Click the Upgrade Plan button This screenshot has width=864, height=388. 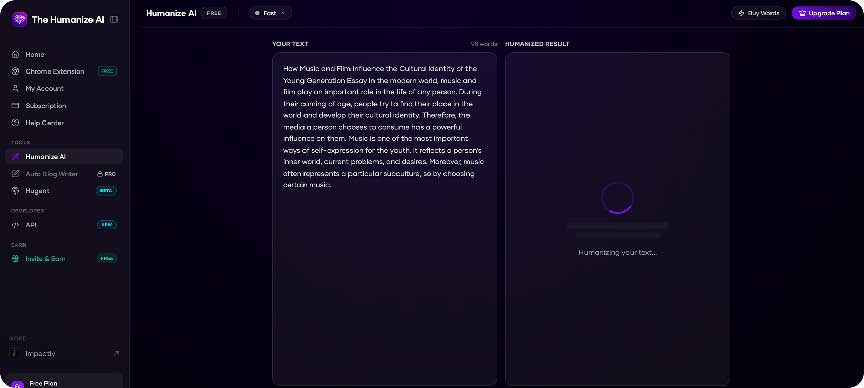pyautogui.click(x=824, y=13)
